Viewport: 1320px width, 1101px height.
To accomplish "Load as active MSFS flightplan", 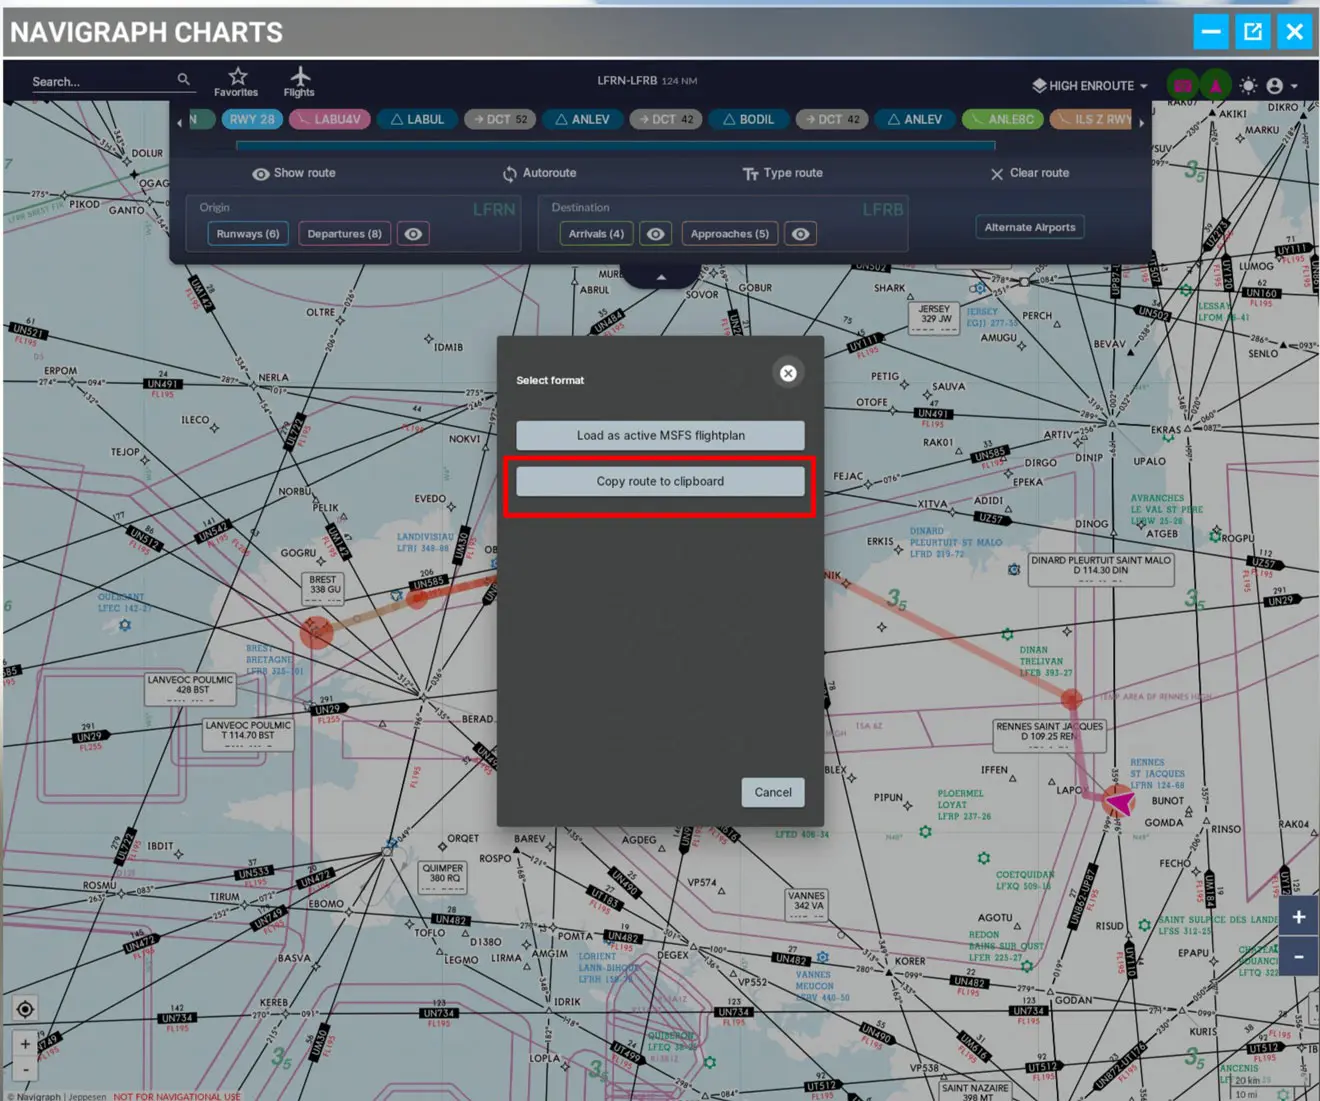I will tap(660, 435).
